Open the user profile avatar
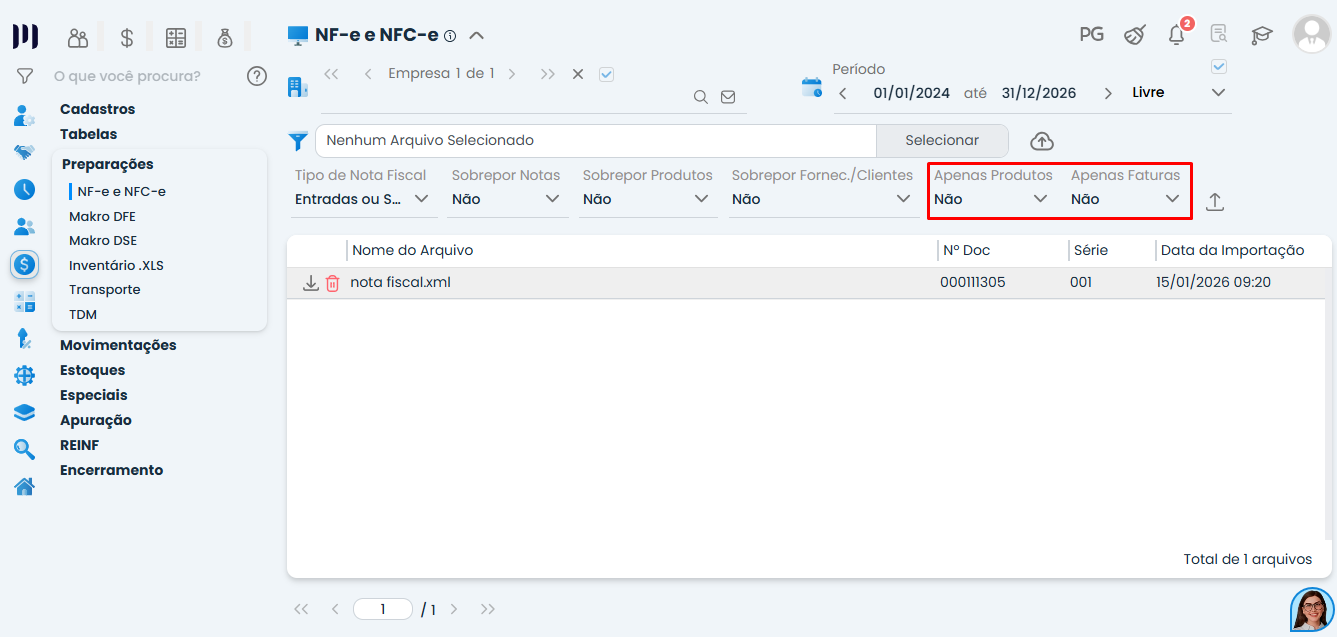The height and width of the screenshot is (637, 1337). coord(1312,34)
